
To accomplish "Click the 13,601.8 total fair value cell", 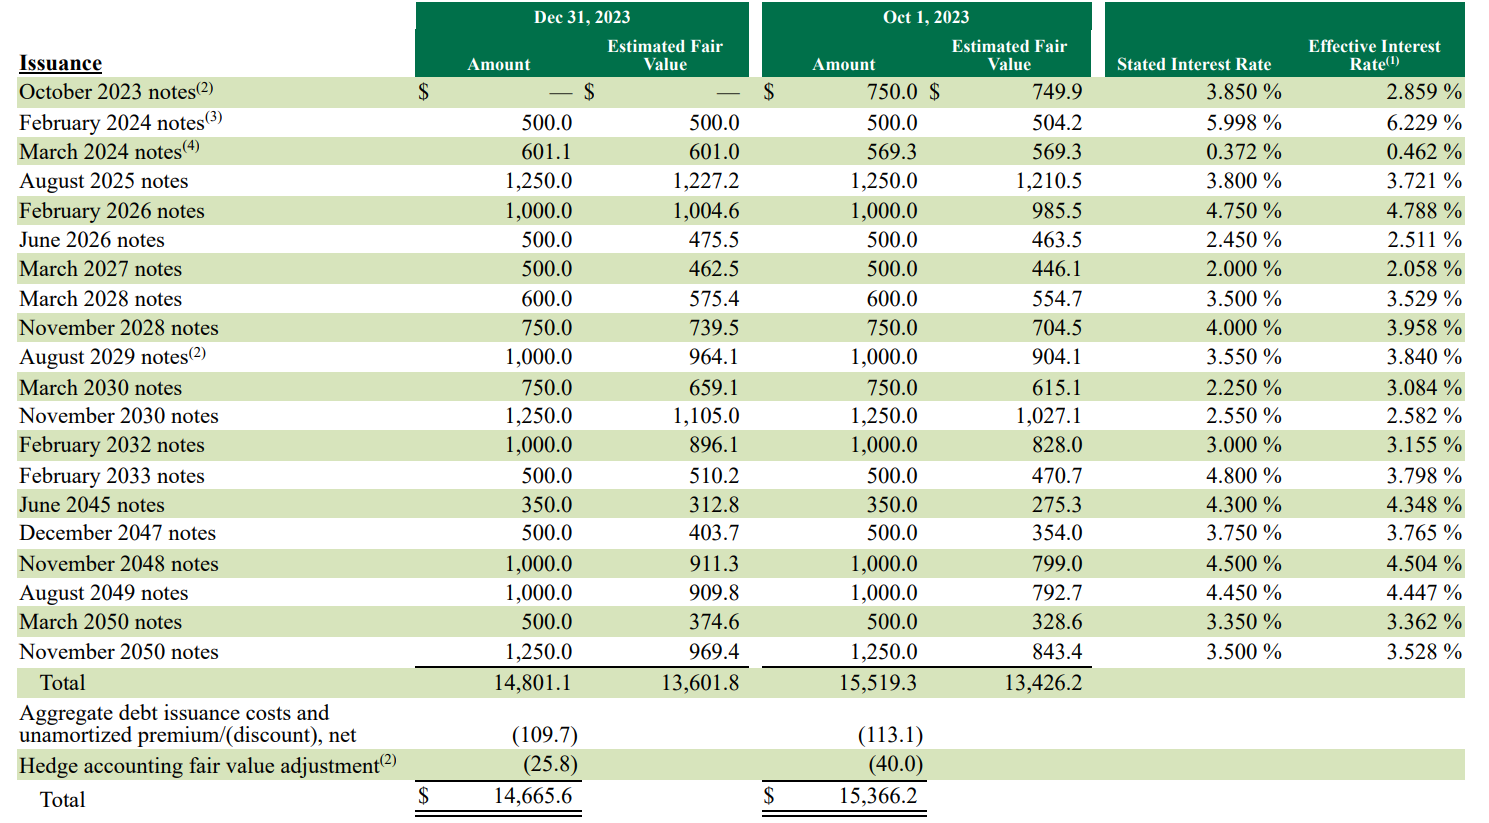I will [x=700, y=683].
